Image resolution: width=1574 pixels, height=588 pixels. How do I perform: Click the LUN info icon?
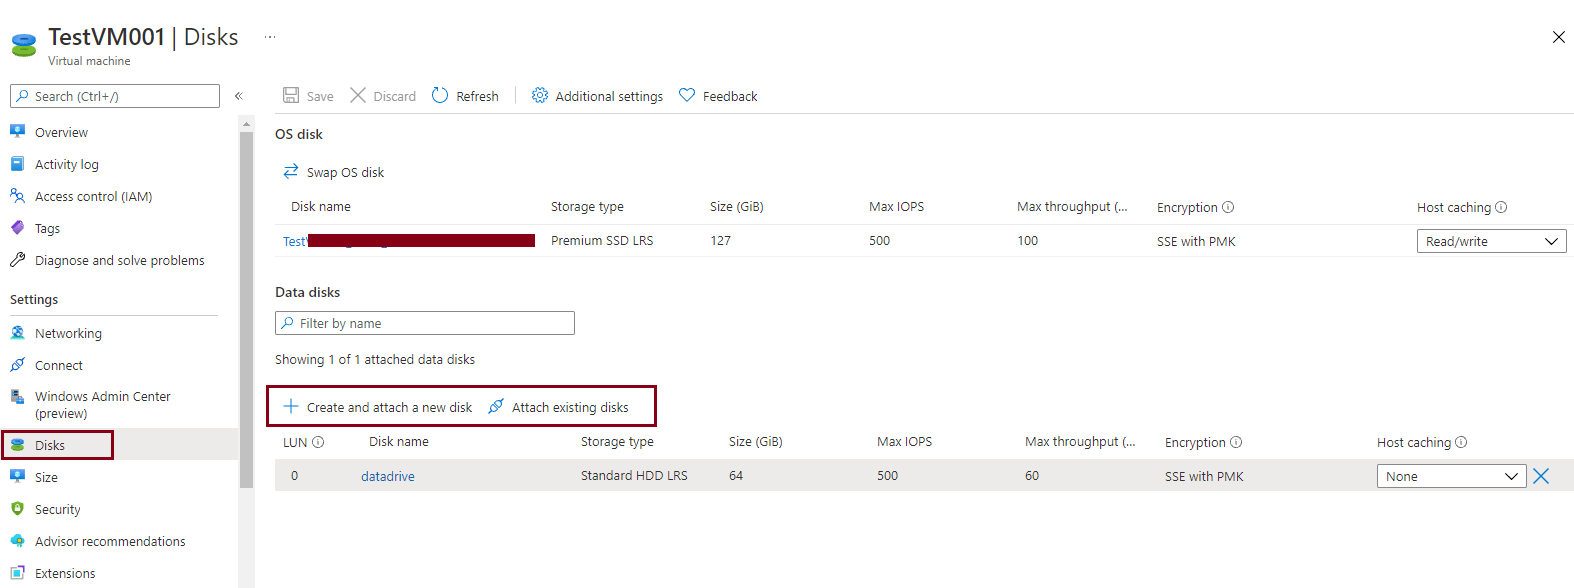[x=318, y=442]
